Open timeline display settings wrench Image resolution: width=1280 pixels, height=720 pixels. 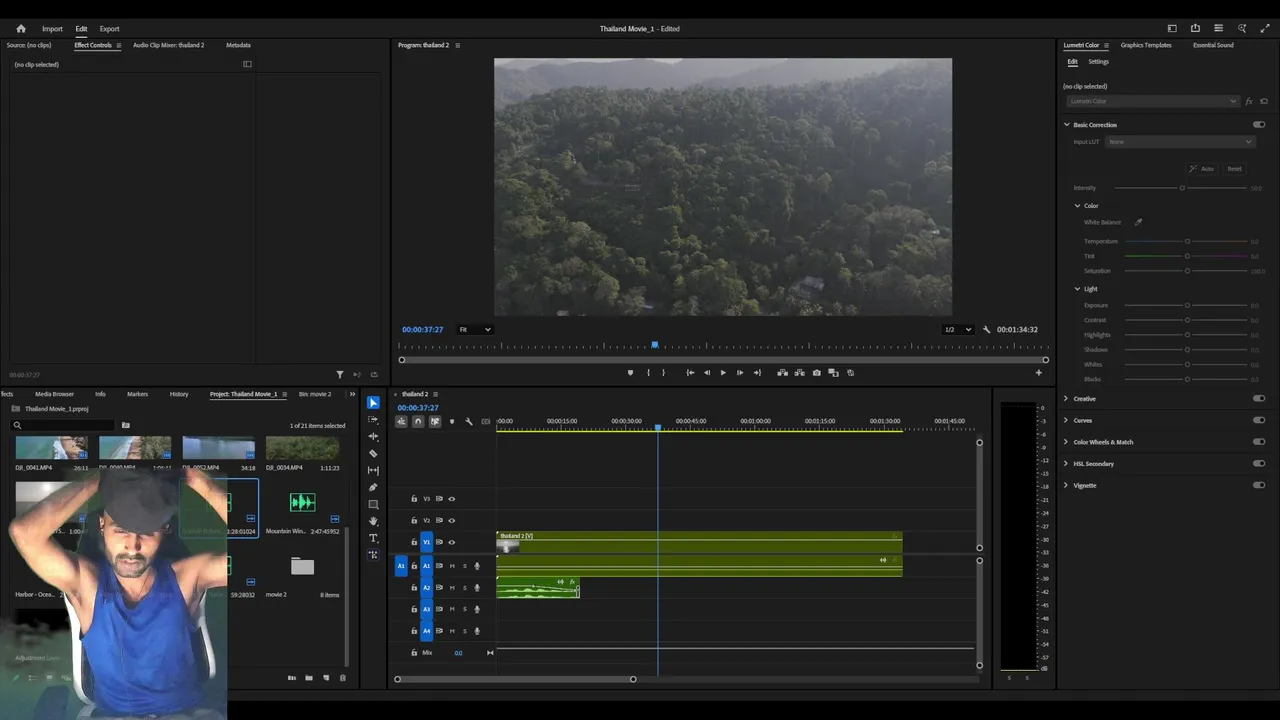[x=468, y=422]
